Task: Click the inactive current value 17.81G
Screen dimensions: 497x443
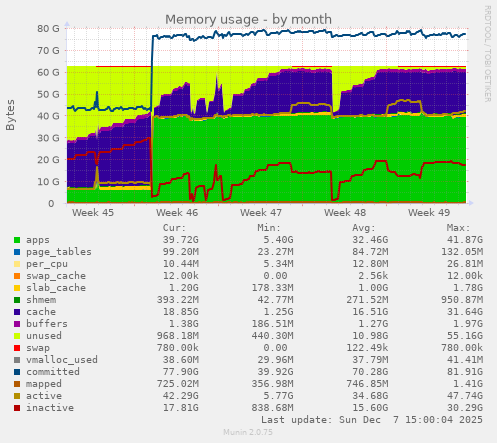Action: [x=181, y=408]
